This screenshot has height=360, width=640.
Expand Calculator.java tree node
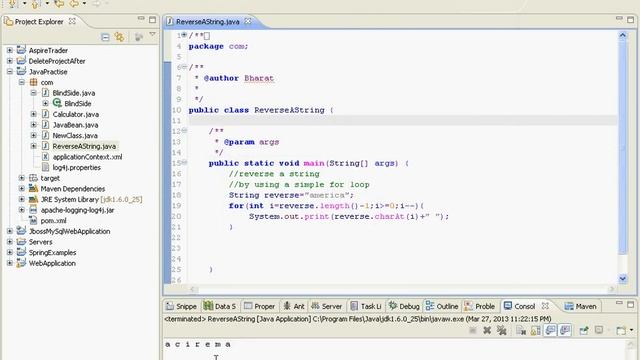[x=34, y=114]
